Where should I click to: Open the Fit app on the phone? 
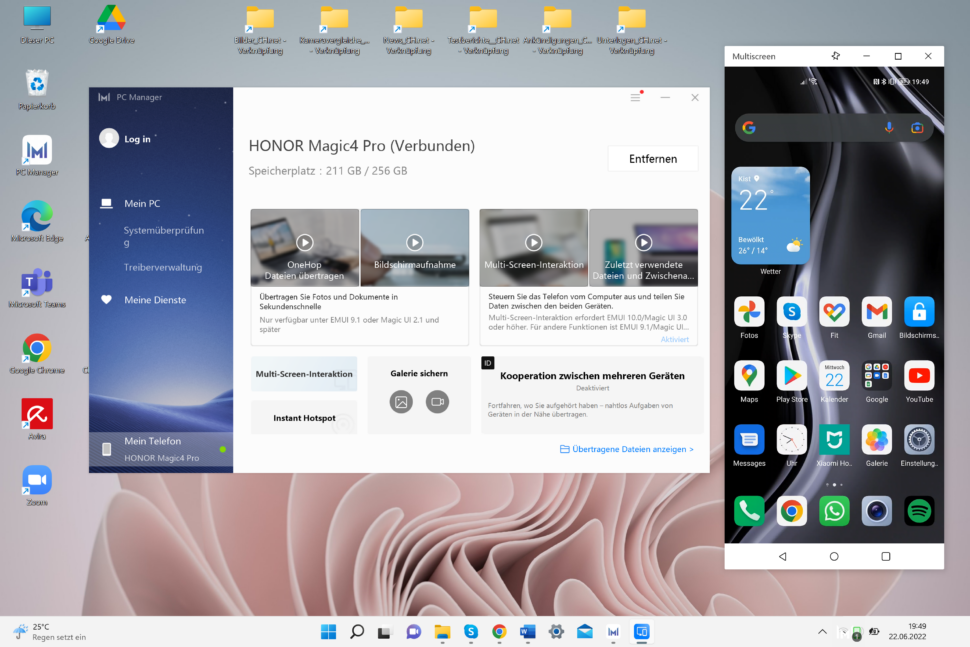coord(834,312)
